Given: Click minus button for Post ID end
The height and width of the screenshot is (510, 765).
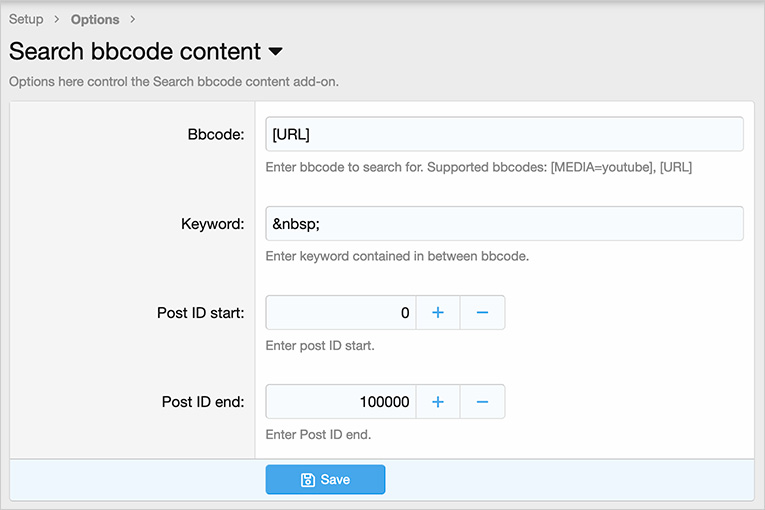Looking at the screenshot, I should click(482, 402).
